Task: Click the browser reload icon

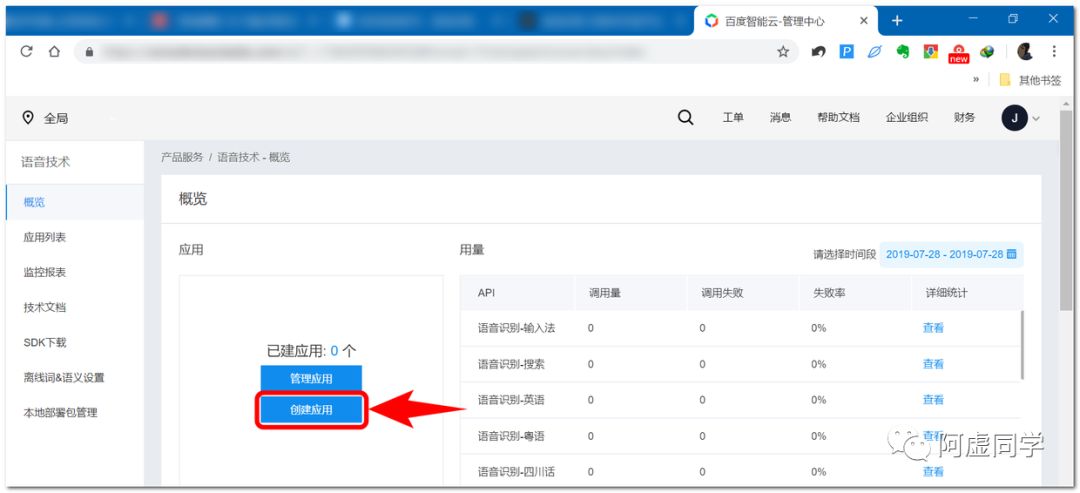Action: [27, 52]
